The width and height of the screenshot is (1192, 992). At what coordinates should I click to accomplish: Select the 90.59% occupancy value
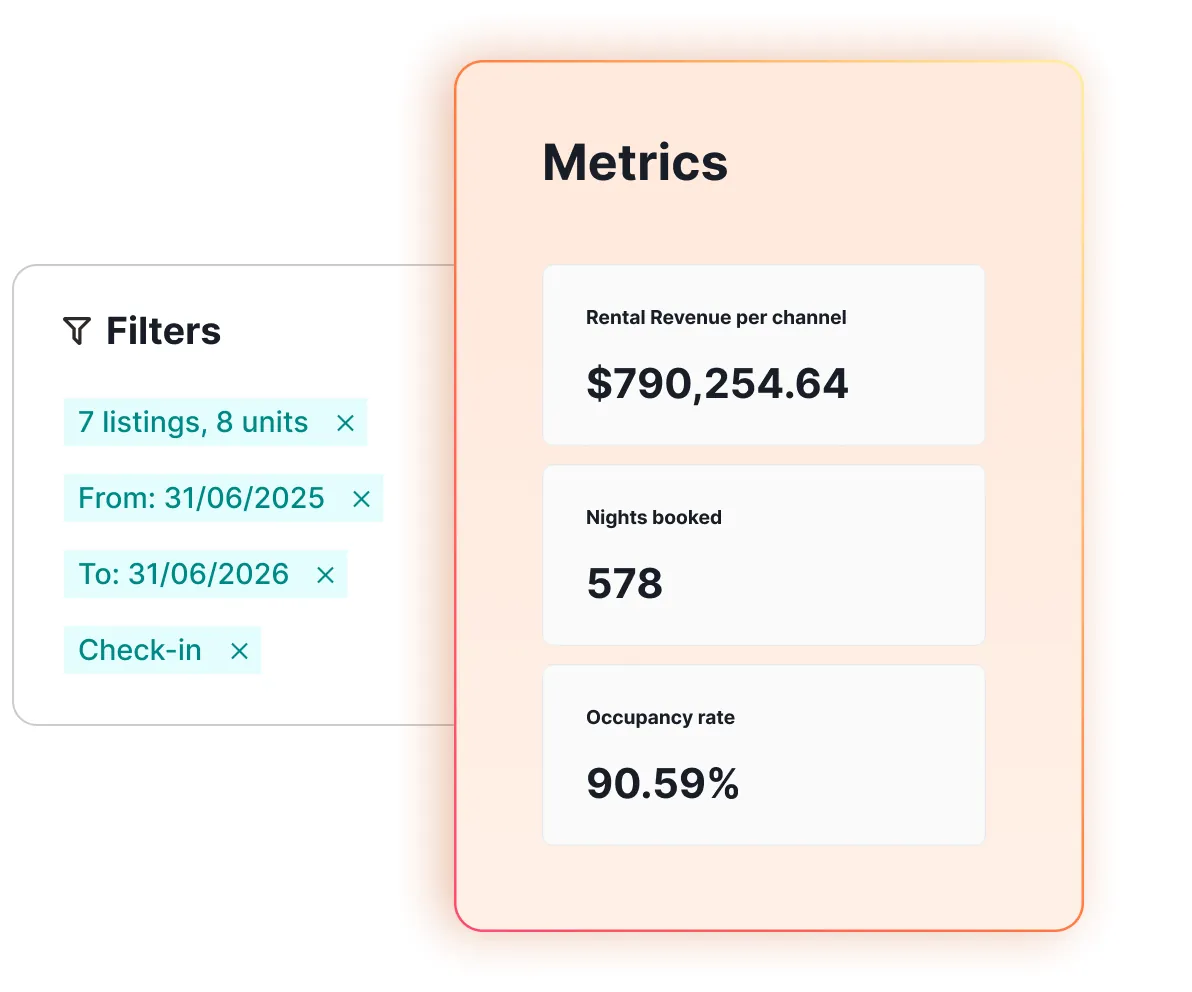[662, 783]
